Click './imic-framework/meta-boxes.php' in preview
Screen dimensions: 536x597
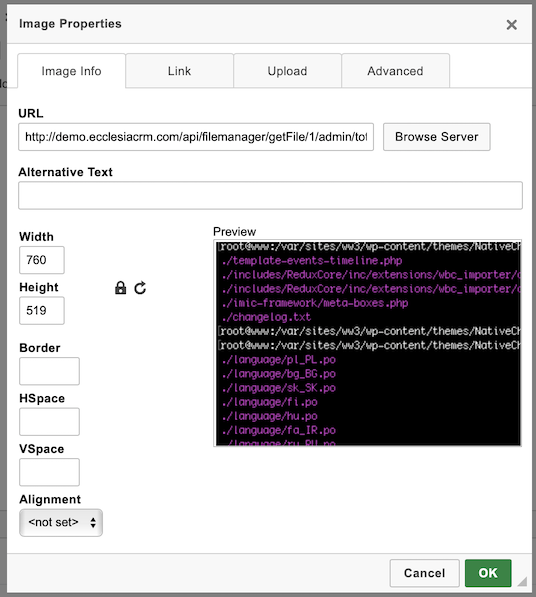[315, 303]
